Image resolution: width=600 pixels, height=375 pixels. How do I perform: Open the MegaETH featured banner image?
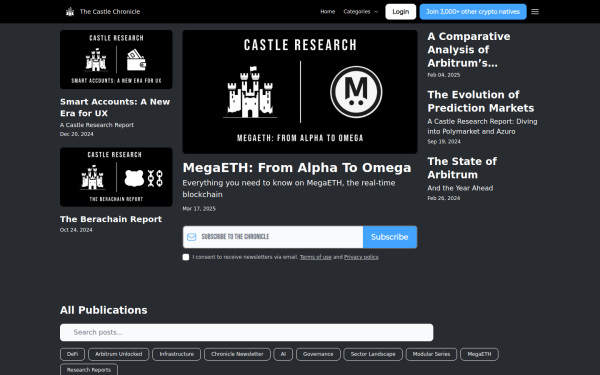[x=300, y=92]
